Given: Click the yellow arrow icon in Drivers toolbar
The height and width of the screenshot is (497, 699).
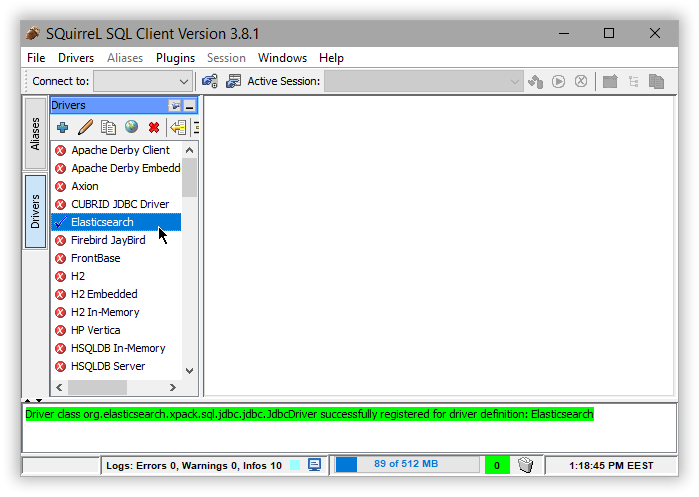Looking at the screenshot, I should 178,127.
